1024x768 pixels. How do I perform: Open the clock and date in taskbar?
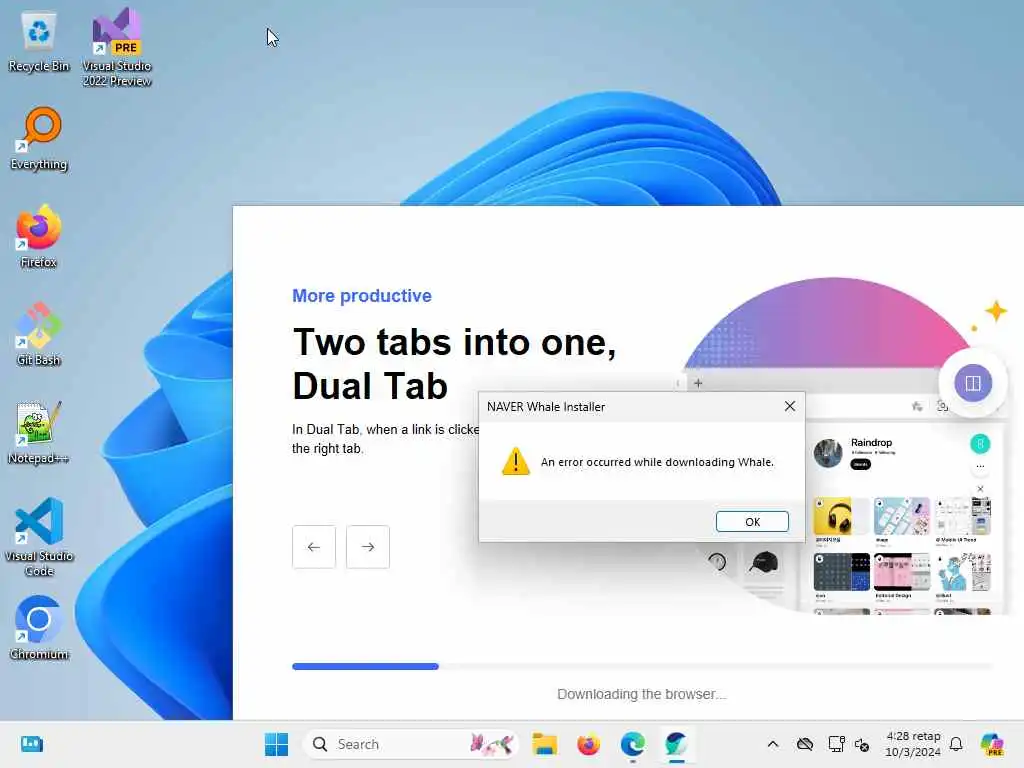point(912,744)
